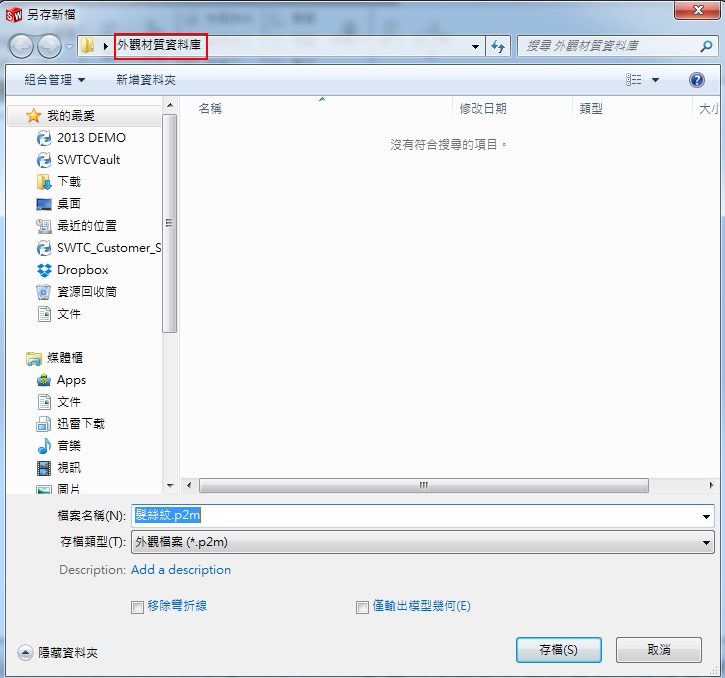This screenshot has height=678, width=725.
Task: Click the search magnifier icon
Action: tap(706, 46)
